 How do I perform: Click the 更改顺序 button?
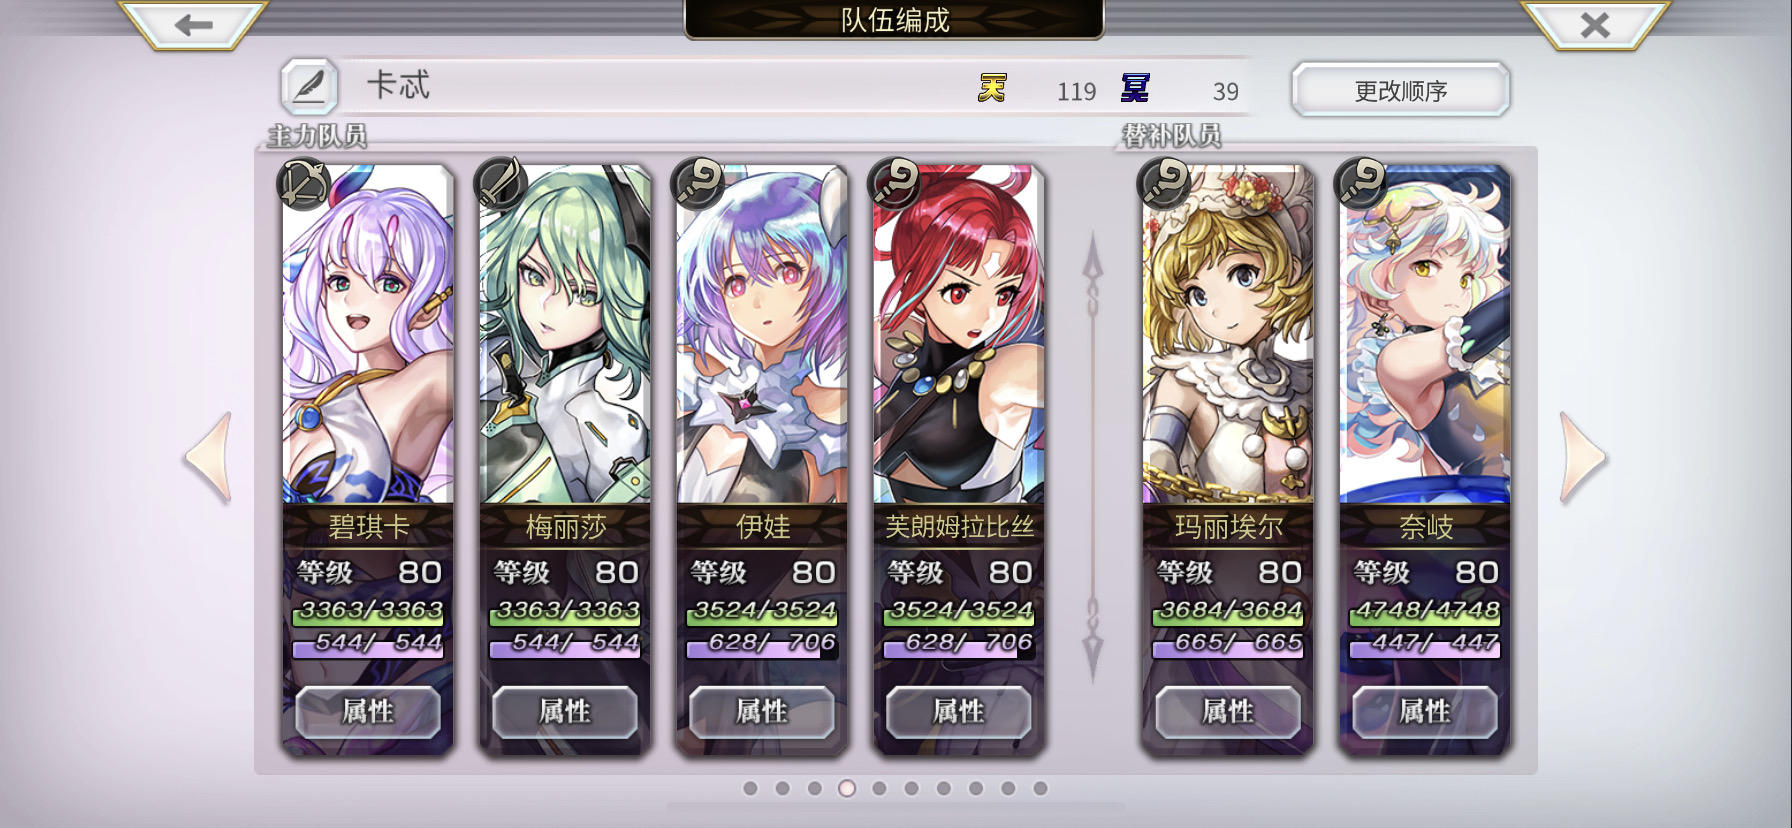coord(1400,90)
